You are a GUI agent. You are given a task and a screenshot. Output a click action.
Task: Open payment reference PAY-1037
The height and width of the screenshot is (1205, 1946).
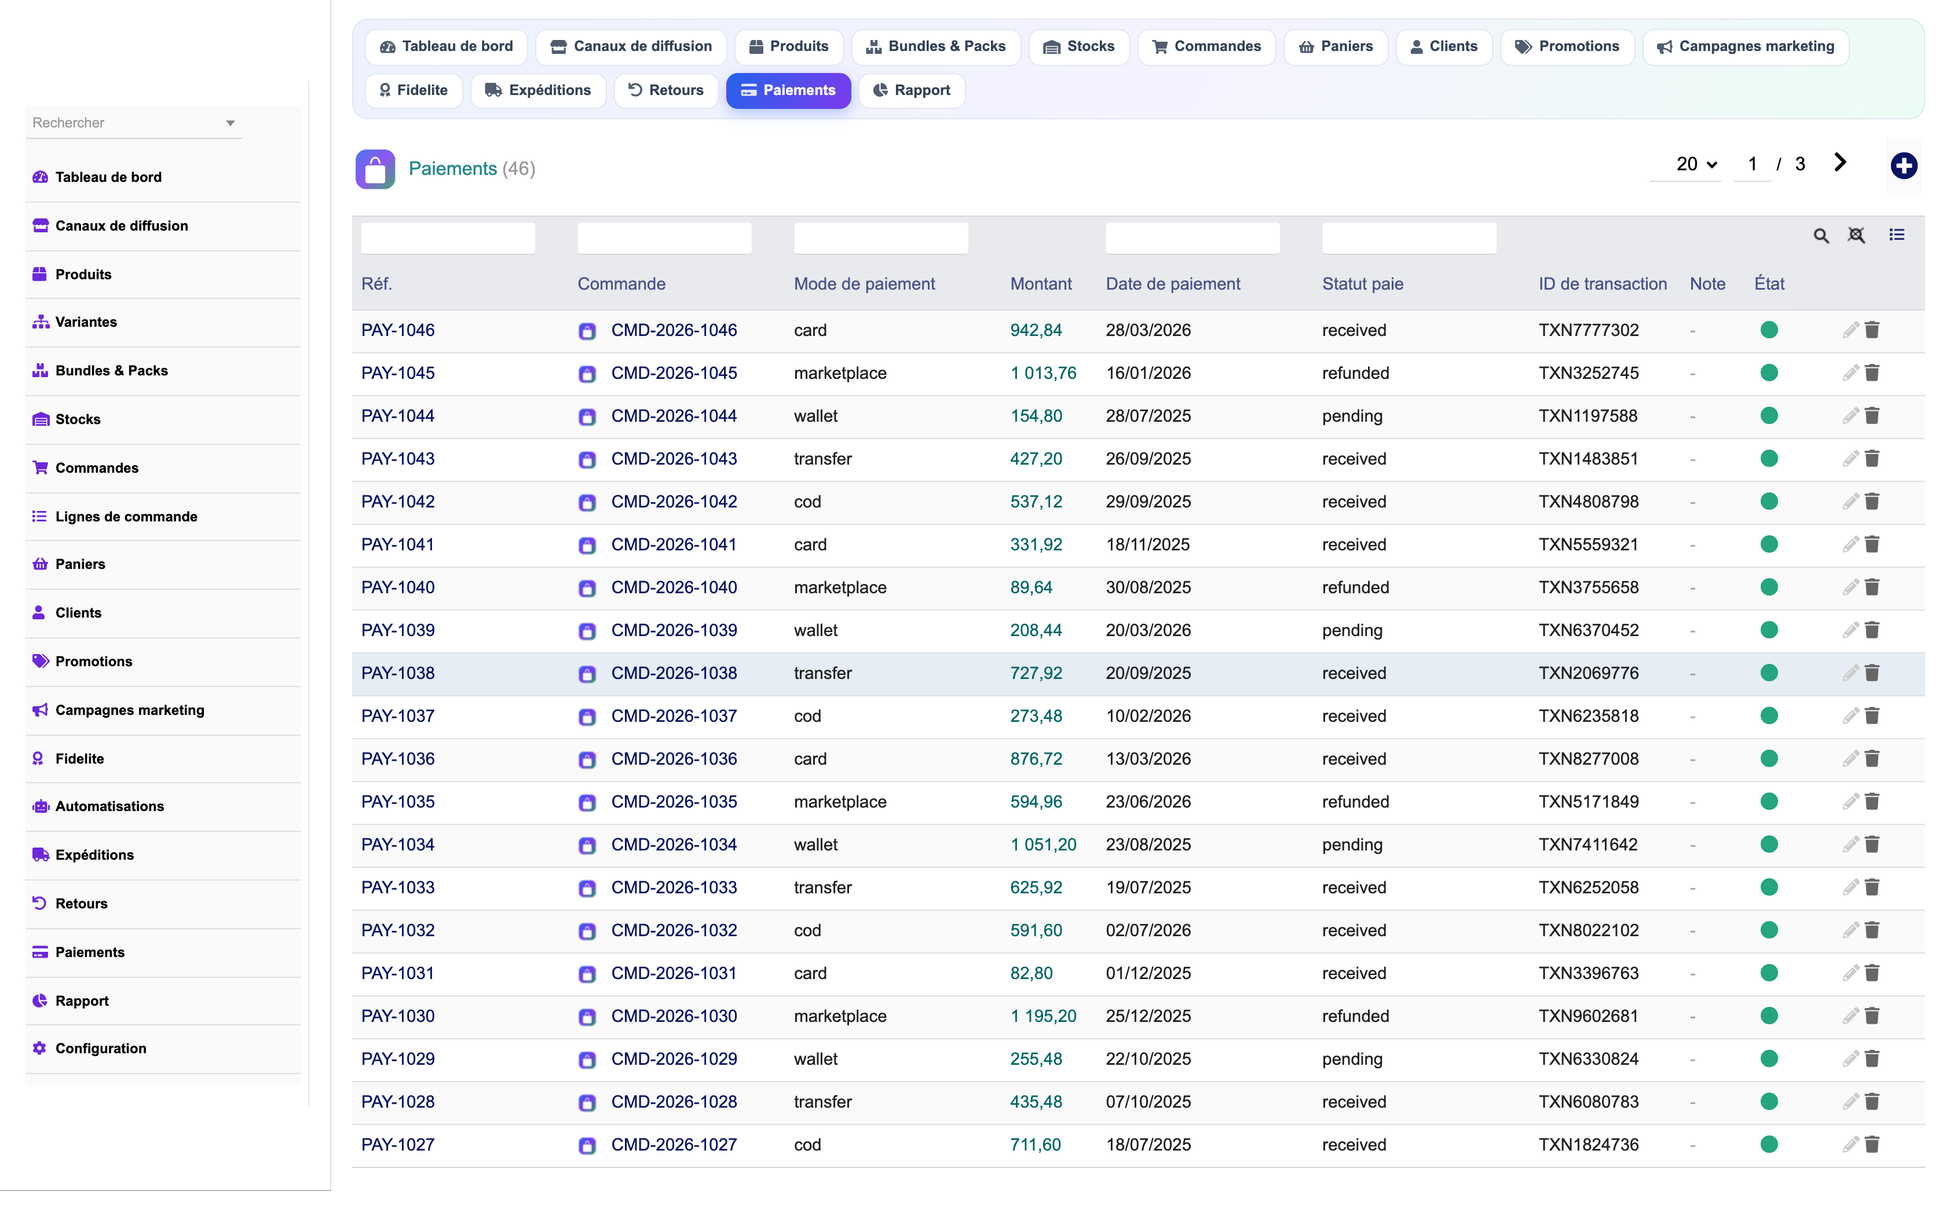398,716
